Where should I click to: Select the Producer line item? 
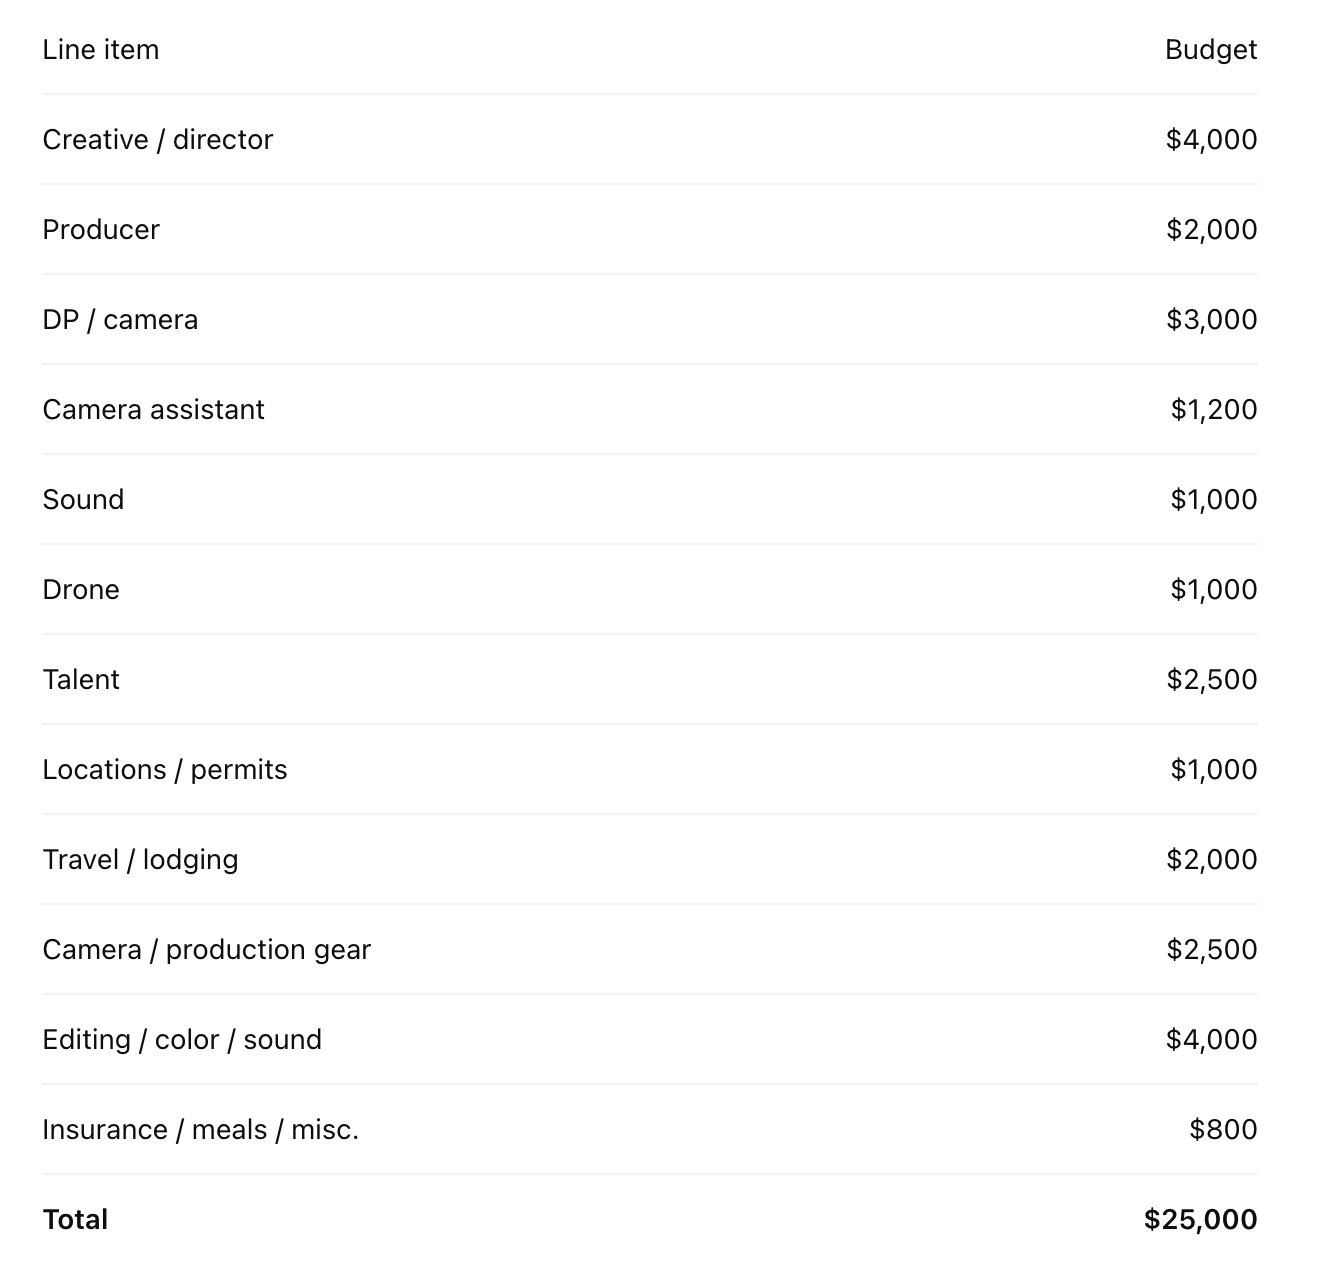tap(101, 230)
